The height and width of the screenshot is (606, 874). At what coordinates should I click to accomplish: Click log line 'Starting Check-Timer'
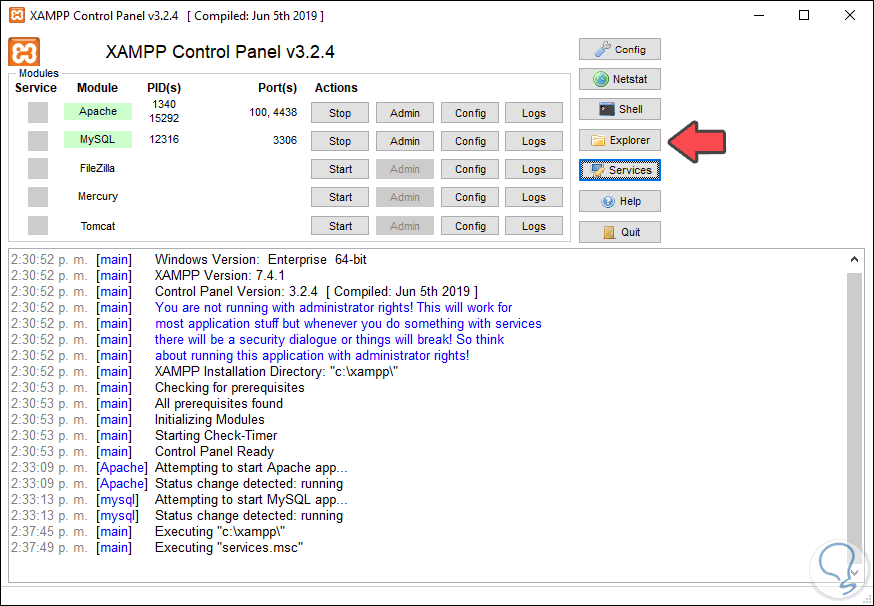tap(216, 435)
